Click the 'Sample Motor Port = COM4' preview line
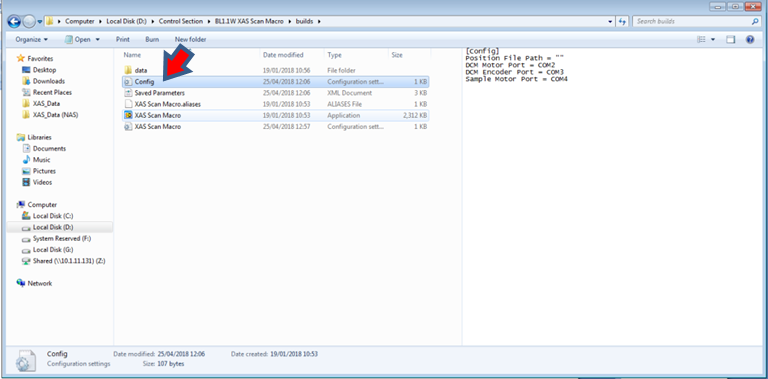The image size is (768, 379). 517,79
